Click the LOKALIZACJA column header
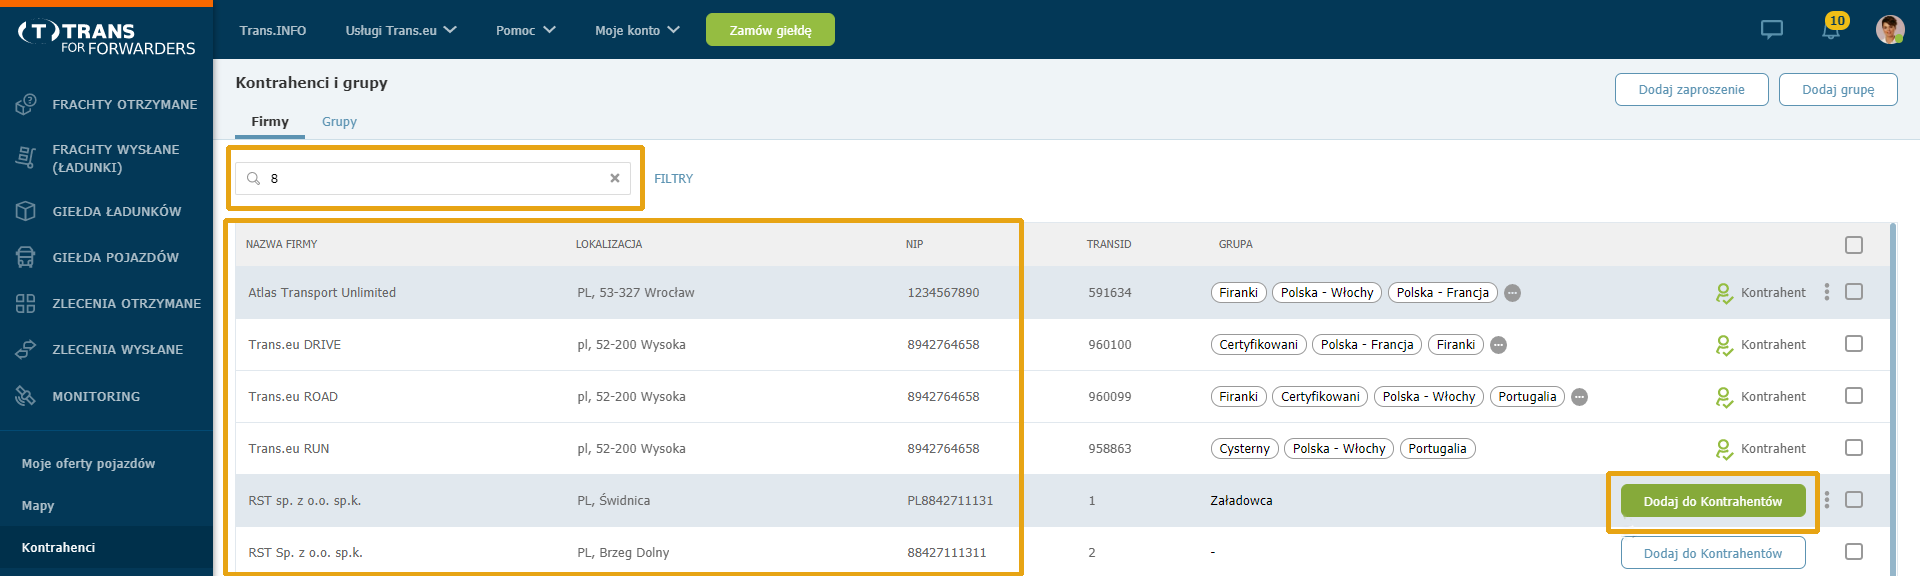 (609, 244)
